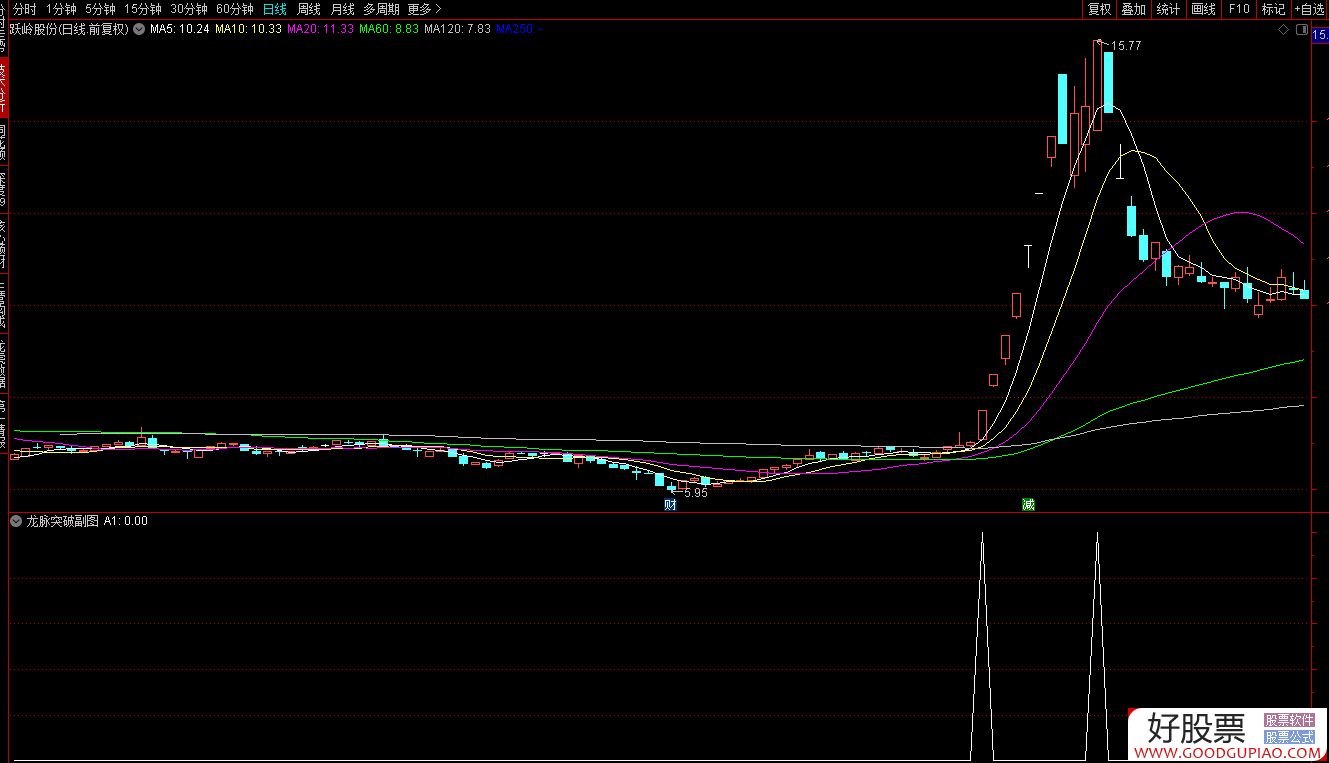Click the 财 financial marker
Screen dimensions: 1329x763
671,504
